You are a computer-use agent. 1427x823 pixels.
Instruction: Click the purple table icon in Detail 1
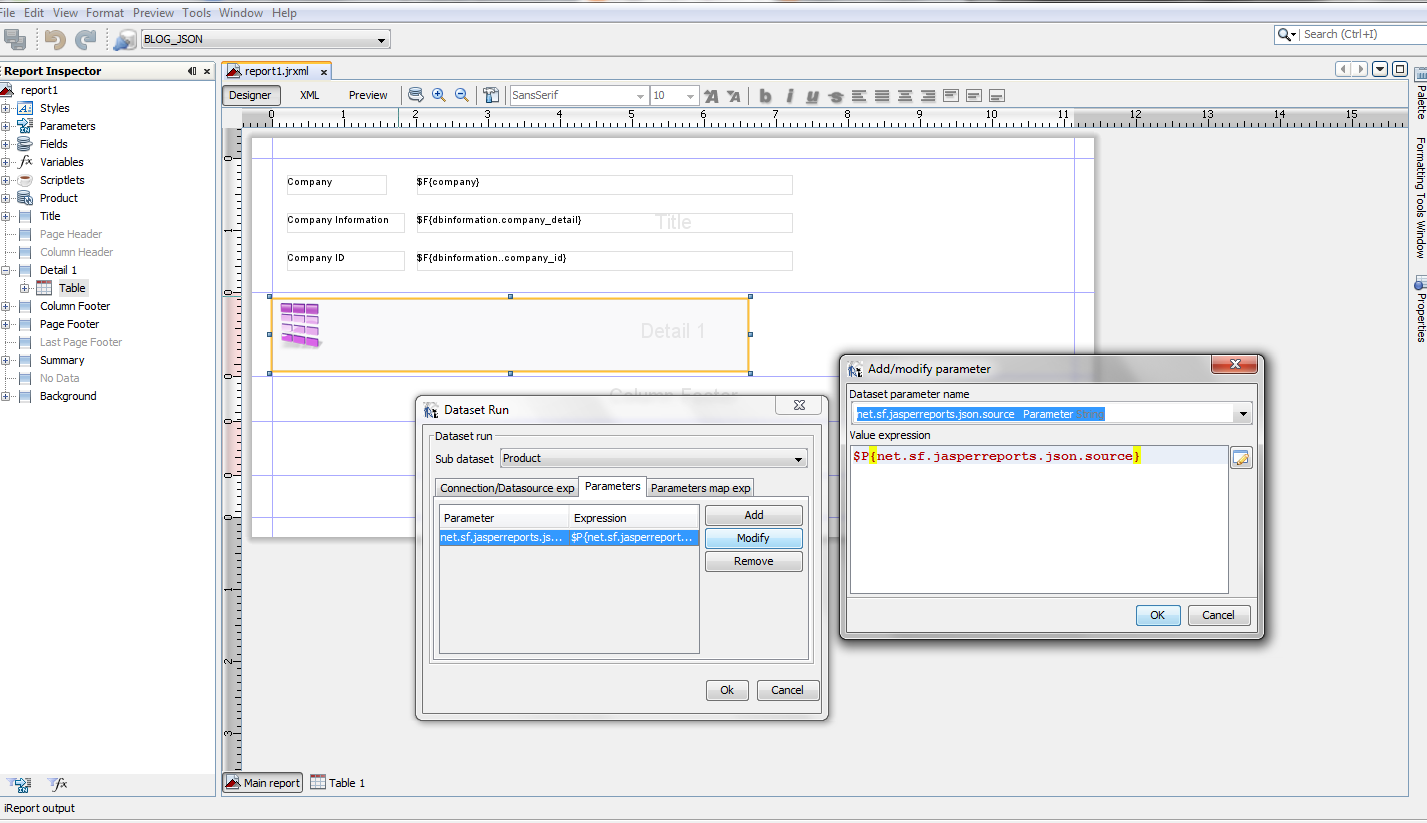[299, 325]
